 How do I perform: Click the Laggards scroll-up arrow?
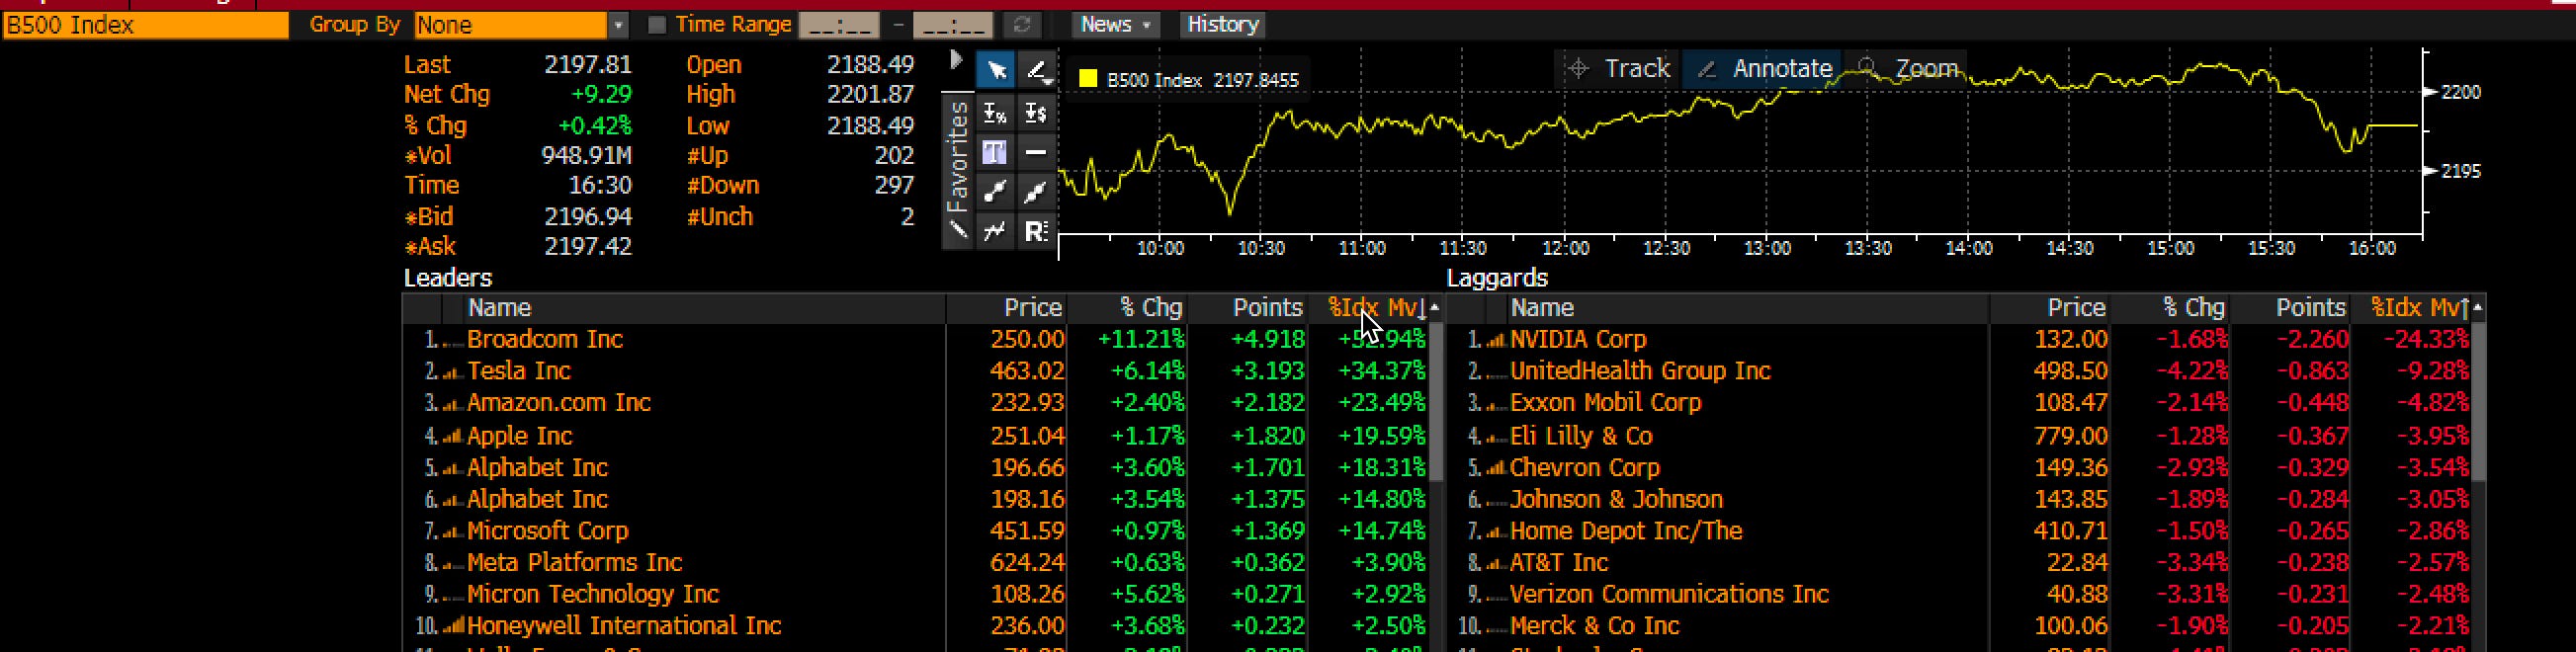point(2479,308)
